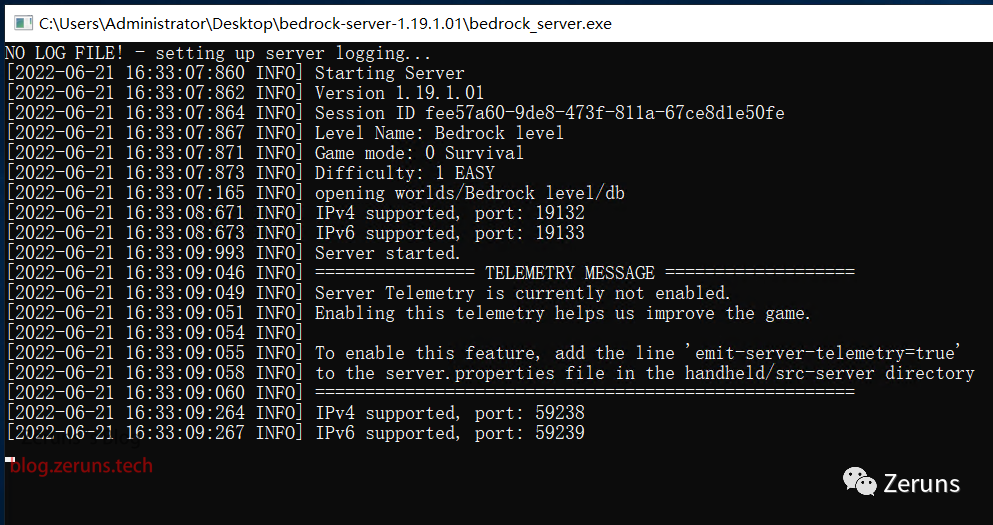Screen dimensions: 993x525
Task: Click the 'NO LOG FILE!' first console line
Action: [x=218, y=53]
